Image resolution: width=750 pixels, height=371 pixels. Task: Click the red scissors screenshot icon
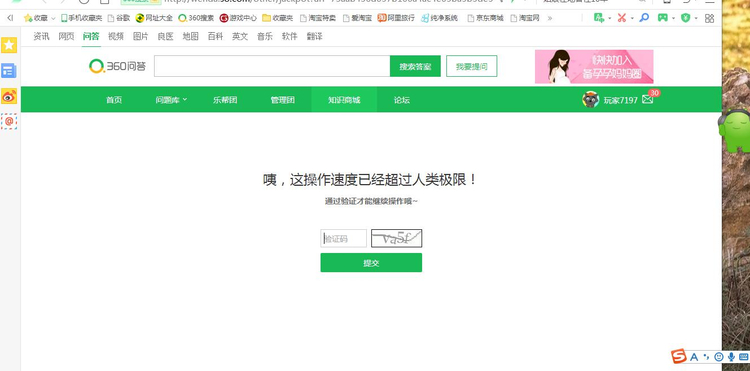[x=622, y=18]
